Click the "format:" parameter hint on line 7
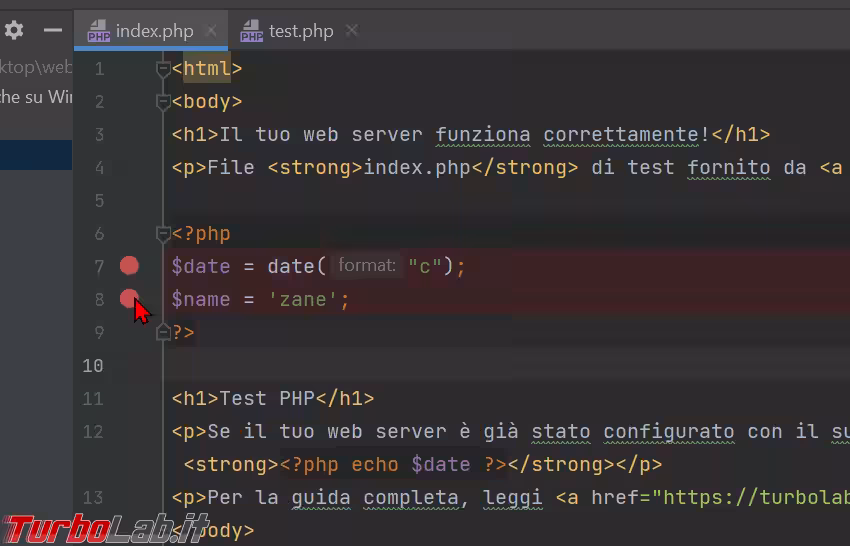 click(x=367, y=266)
